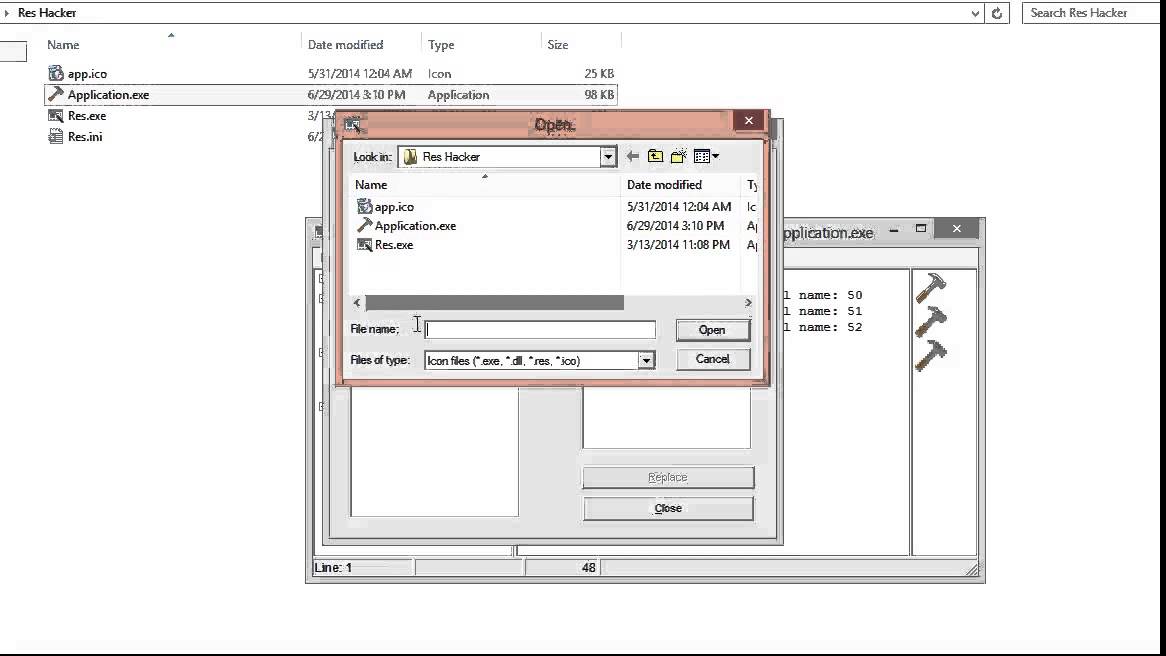Click the Close button in Replace Icon window
Image resolution: width=1166 pixels, height=656 pixels.
(668, 509)
